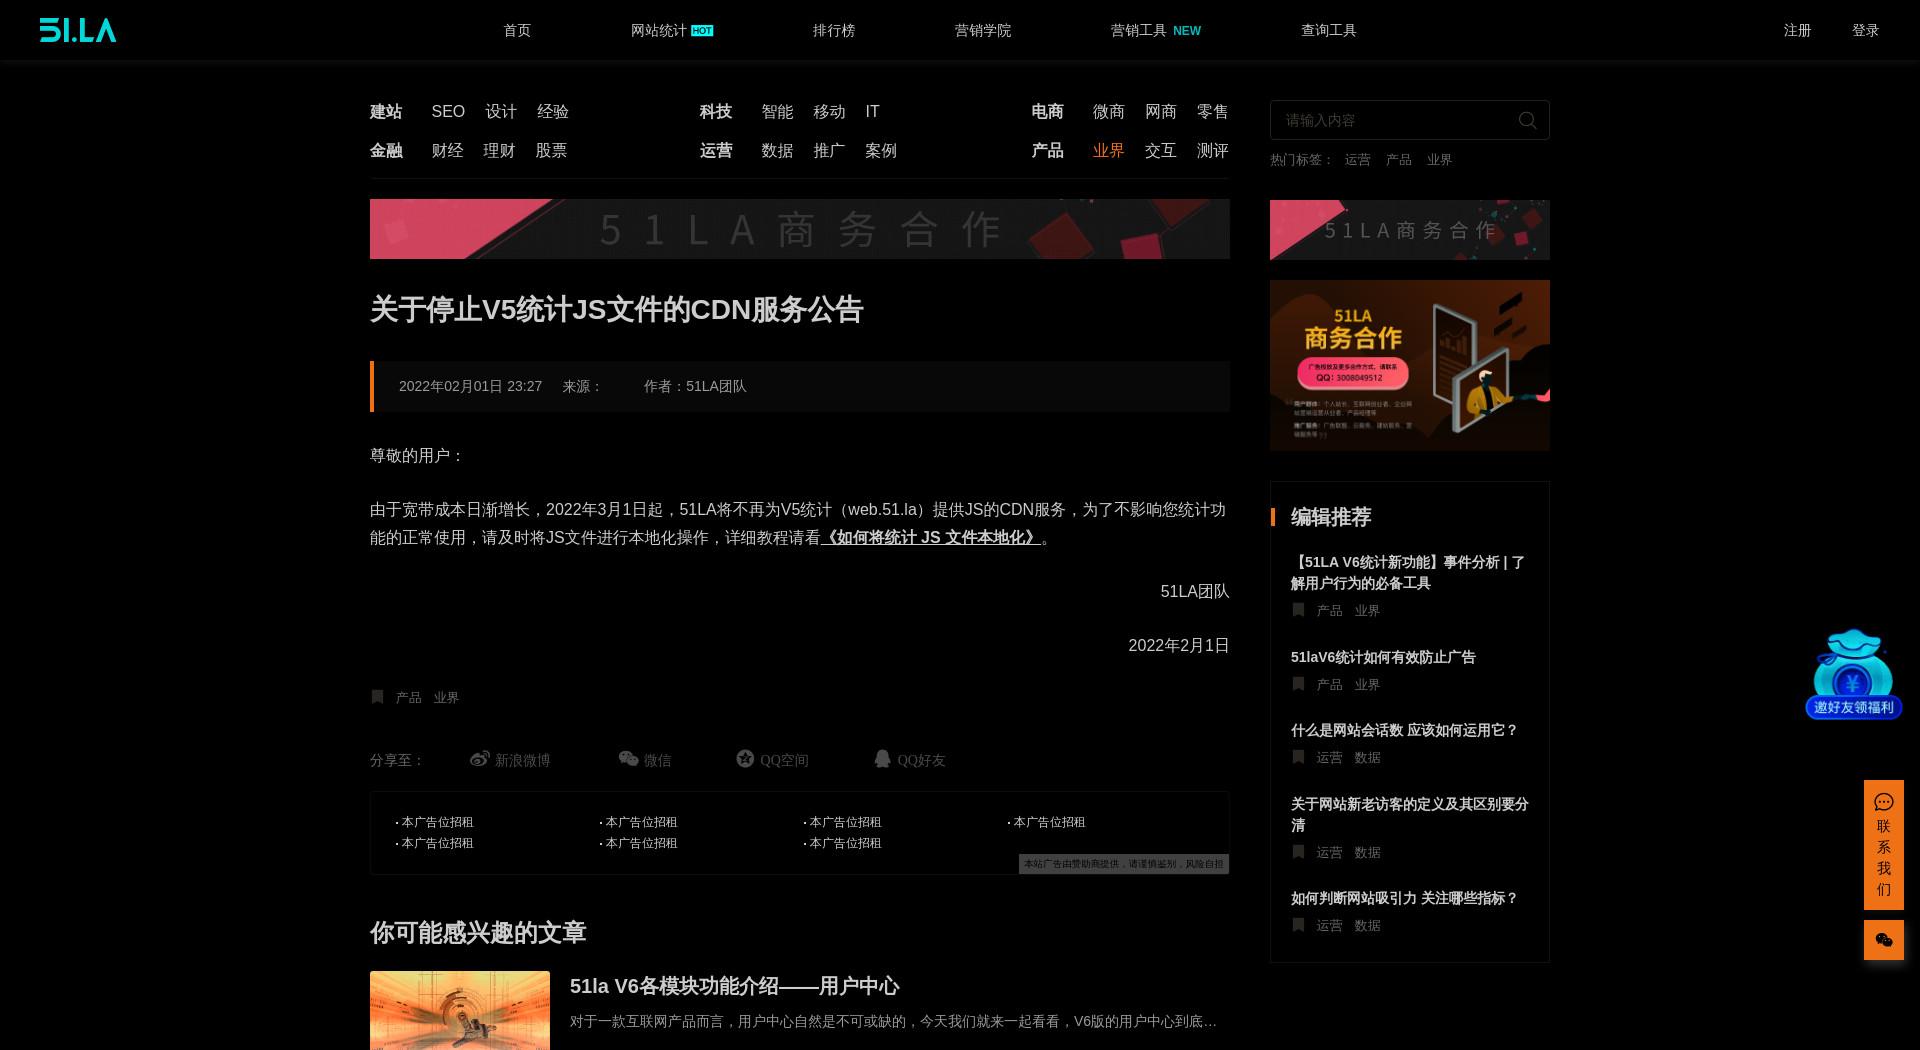Viewport: 1920px width, 1050px height.
Task: Open 营销学院 menu item
Action: point(983,30)
